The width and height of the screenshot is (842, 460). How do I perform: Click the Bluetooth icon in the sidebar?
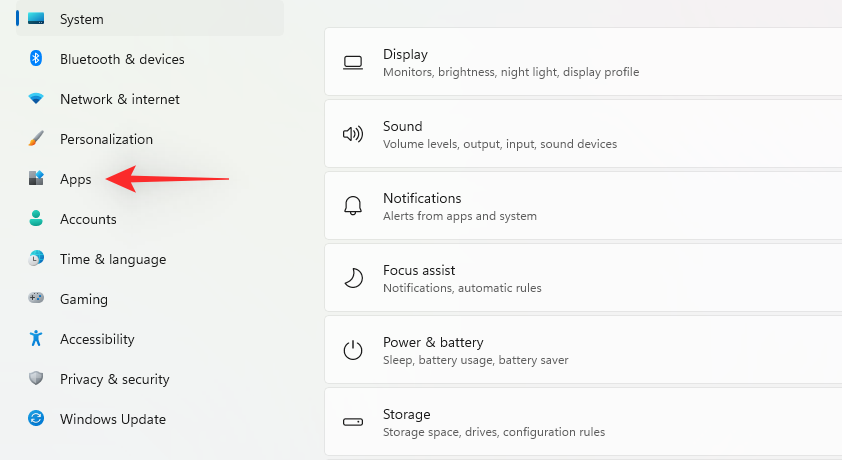coord(36,59)
